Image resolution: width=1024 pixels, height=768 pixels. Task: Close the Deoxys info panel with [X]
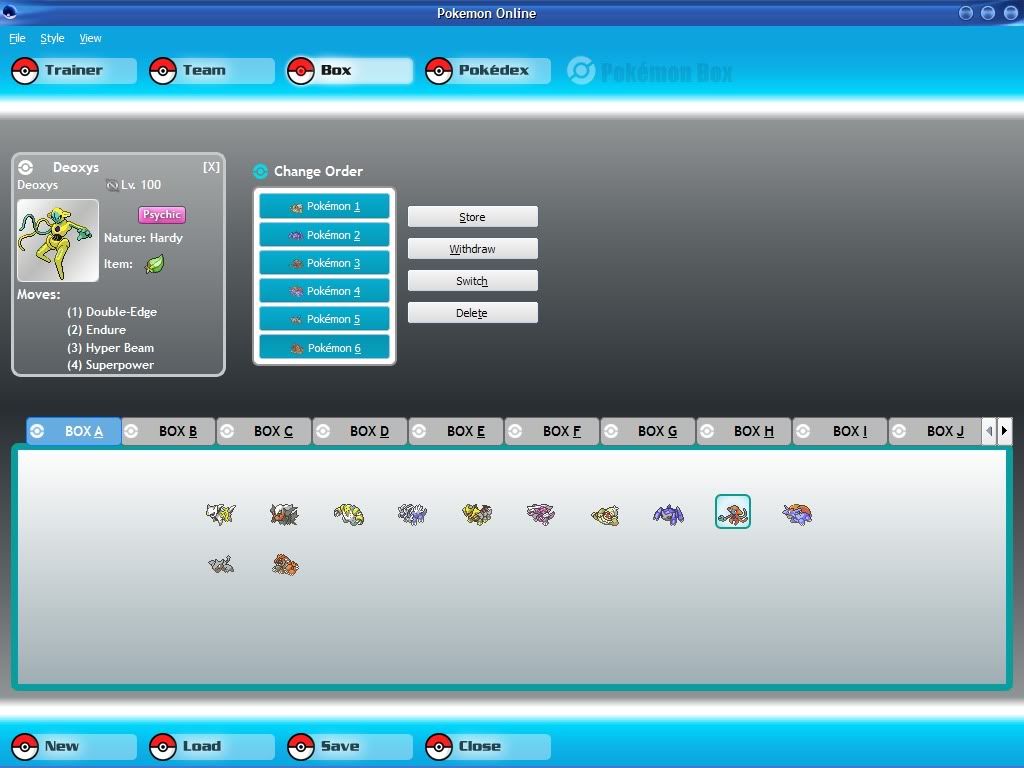211,167
